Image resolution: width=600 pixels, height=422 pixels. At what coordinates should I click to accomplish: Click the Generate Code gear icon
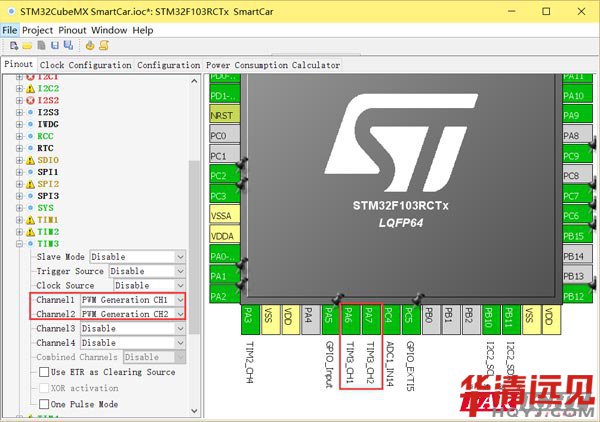(90, 46)
